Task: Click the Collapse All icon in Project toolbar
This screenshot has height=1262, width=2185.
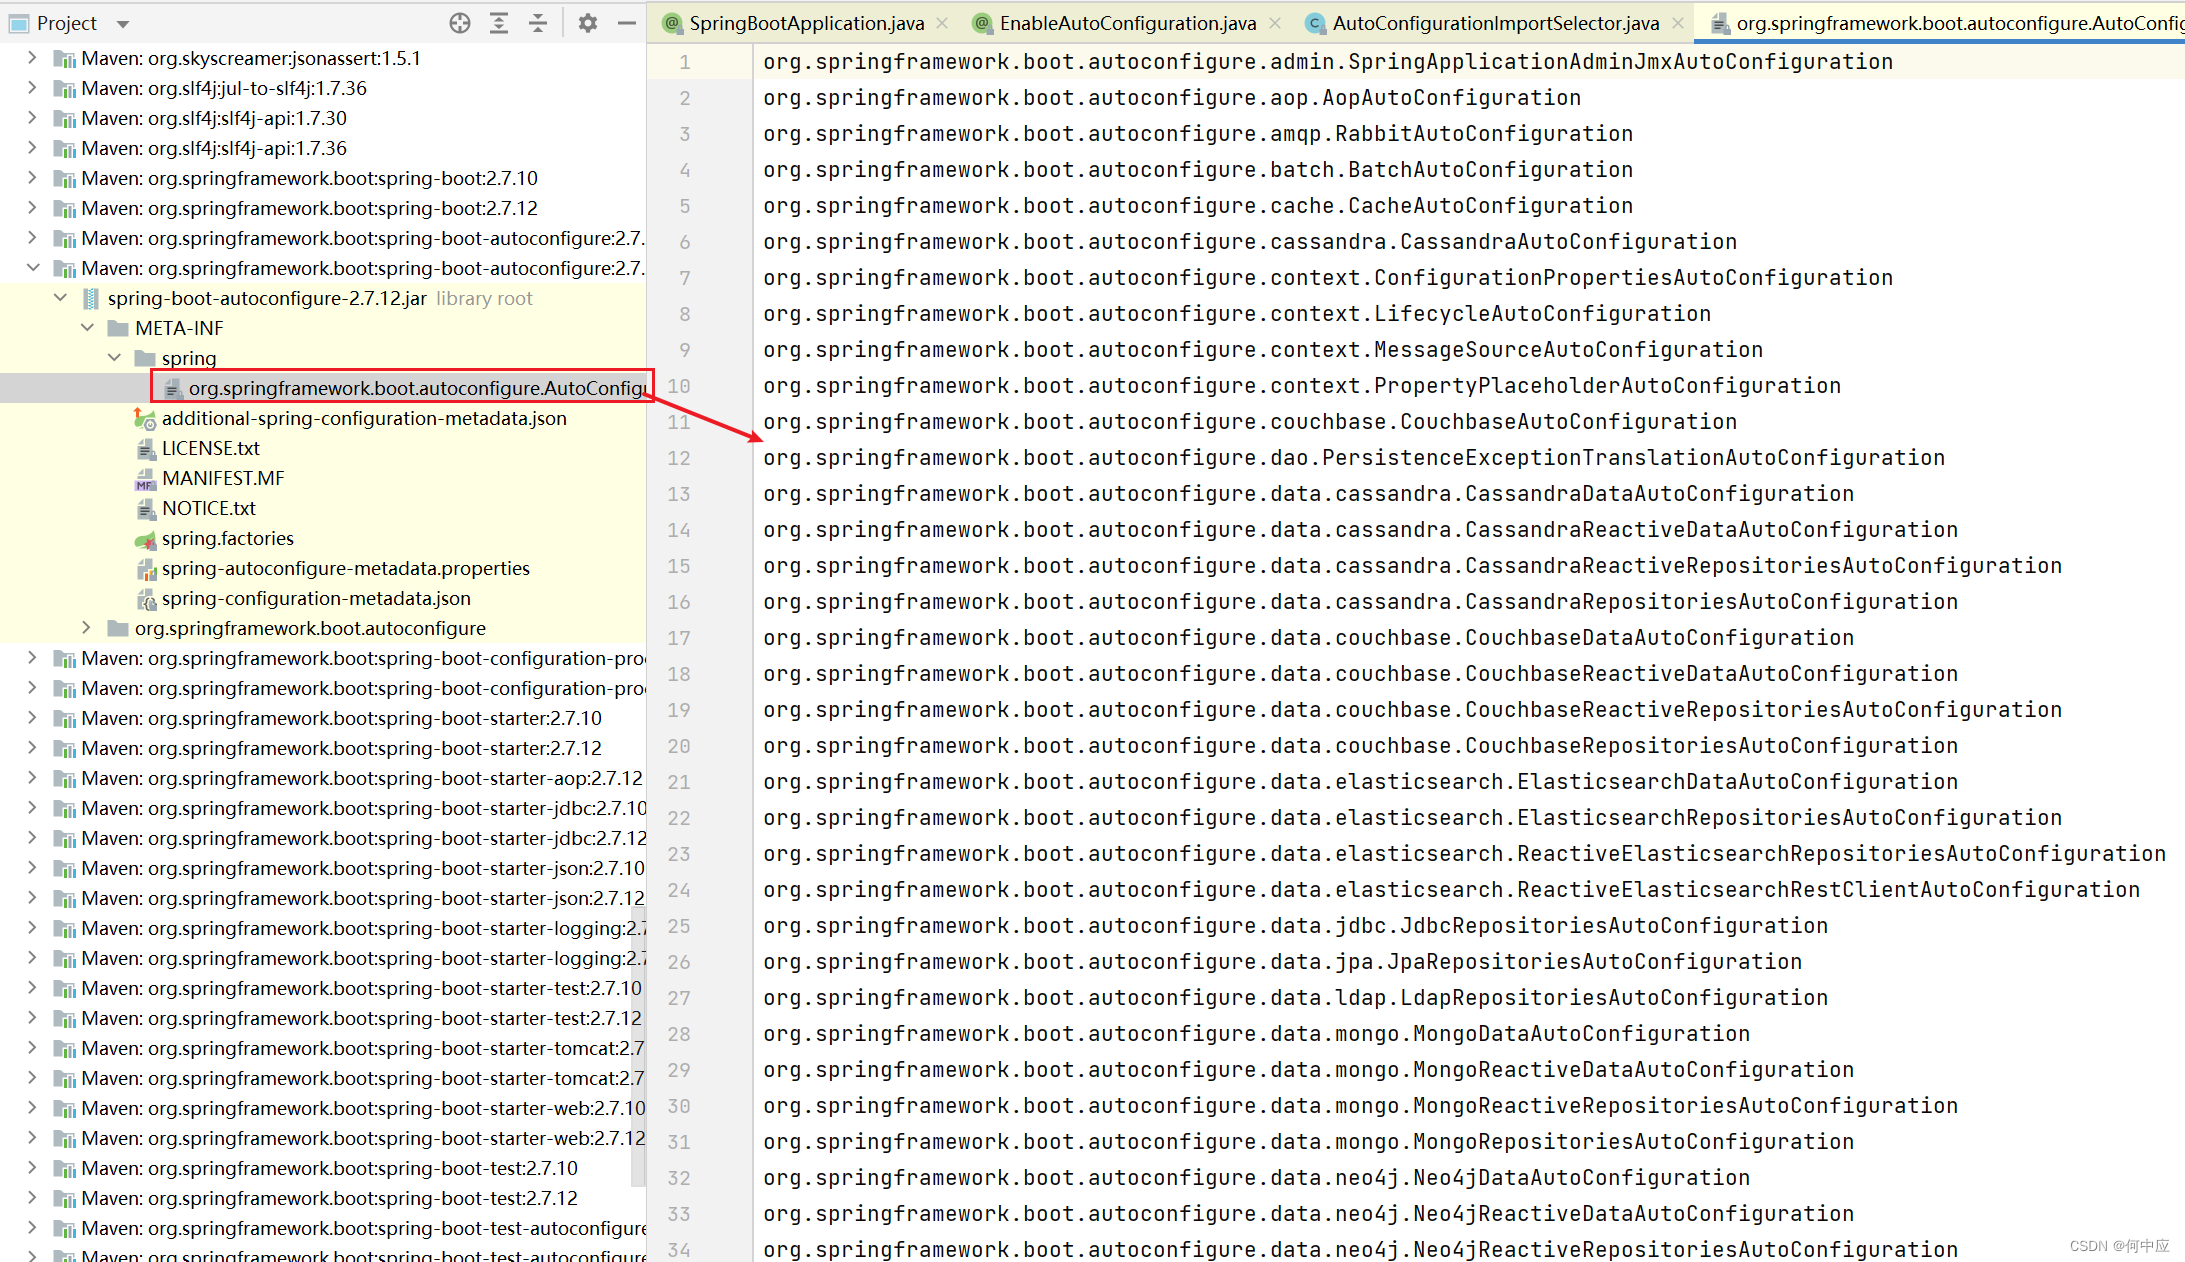Action: point(538,23)
